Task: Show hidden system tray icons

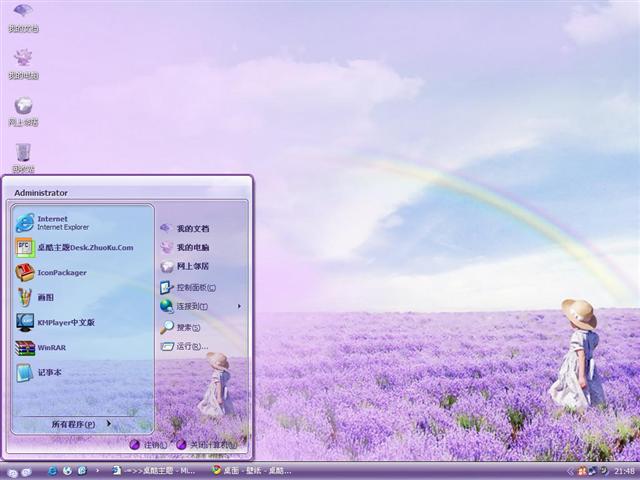Action: pyautogui.click(x=570, y=471)
